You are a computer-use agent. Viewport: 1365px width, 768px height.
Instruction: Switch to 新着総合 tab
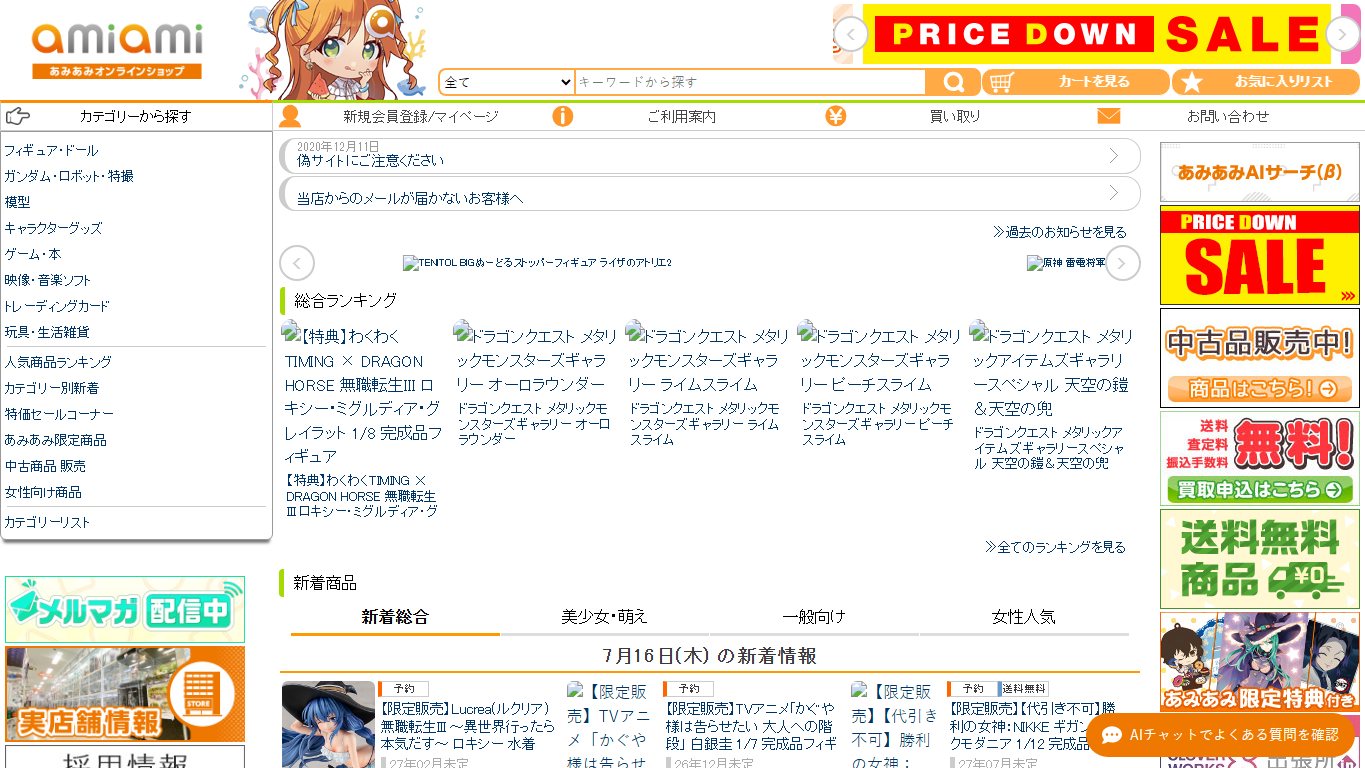tap(395, 617)
